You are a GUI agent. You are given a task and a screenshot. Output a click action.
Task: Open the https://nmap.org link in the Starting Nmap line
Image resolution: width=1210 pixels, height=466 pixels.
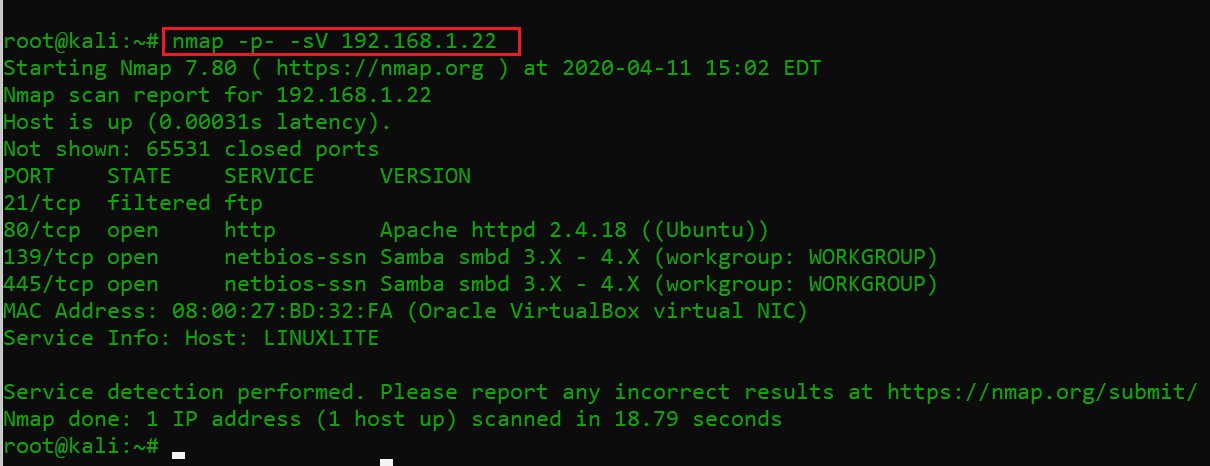click(379, 69)
